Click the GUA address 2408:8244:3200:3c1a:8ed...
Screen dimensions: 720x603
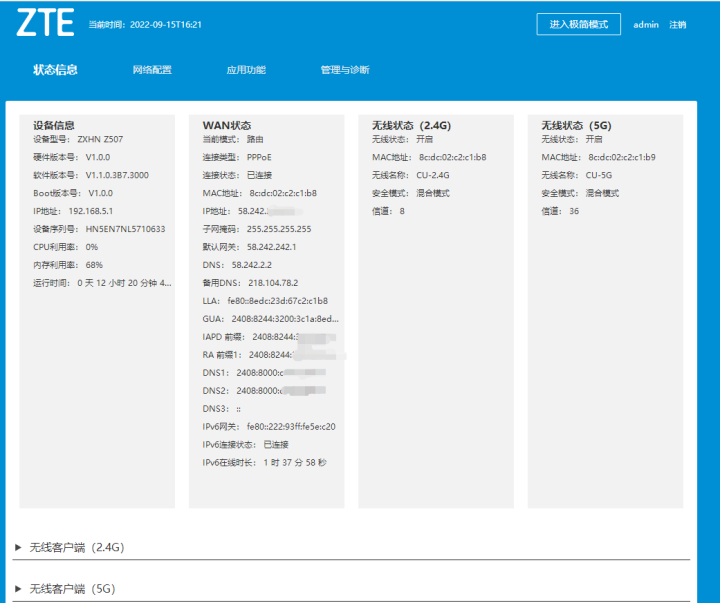[x=285, y=319]
